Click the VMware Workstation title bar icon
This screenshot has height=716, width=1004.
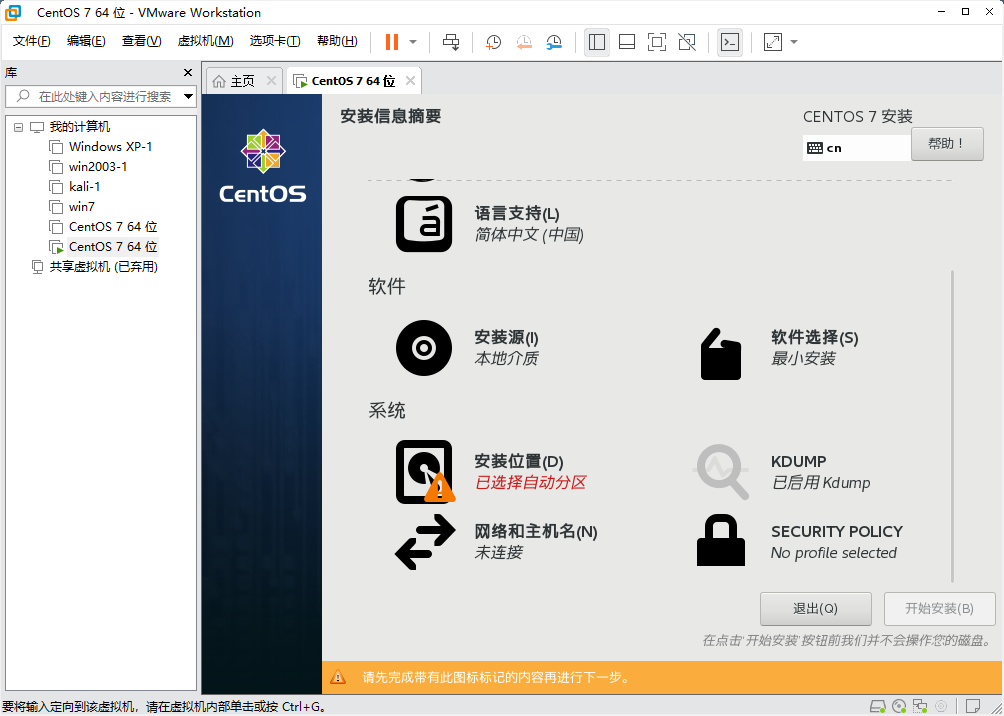pyautogui.click(x=13, y=12)
